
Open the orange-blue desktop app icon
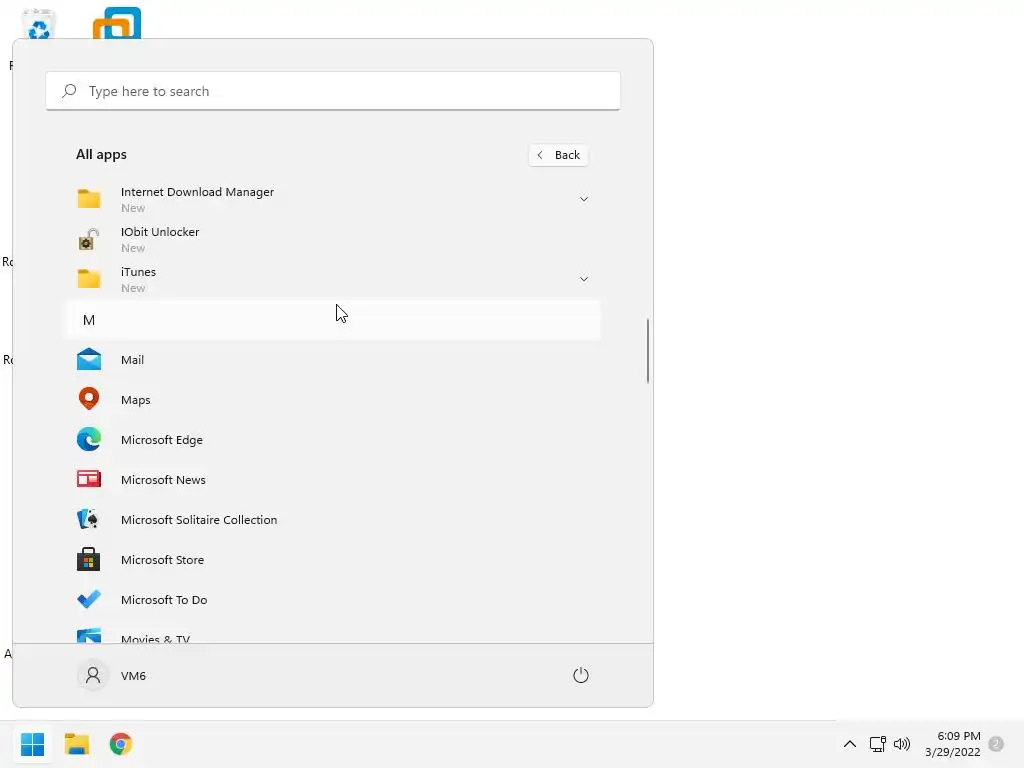pyautogui.click(x=117, y=23)
